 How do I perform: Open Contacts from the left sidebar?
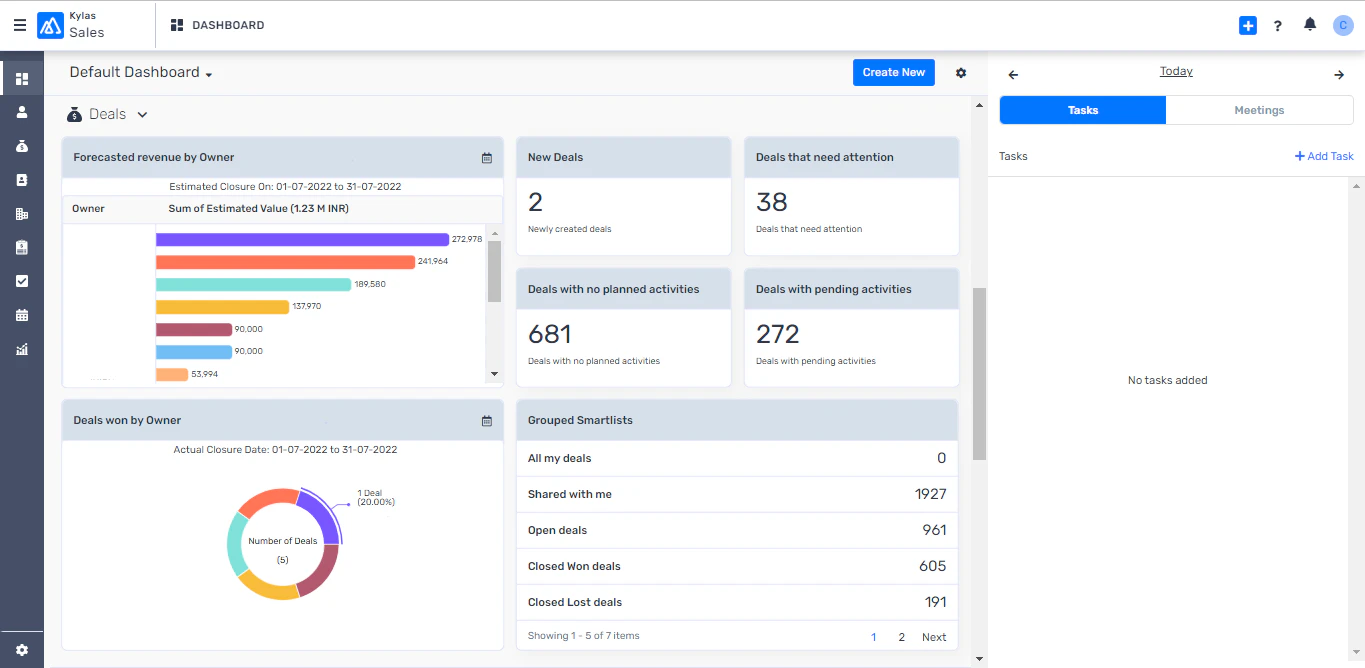tap(21, 179)
